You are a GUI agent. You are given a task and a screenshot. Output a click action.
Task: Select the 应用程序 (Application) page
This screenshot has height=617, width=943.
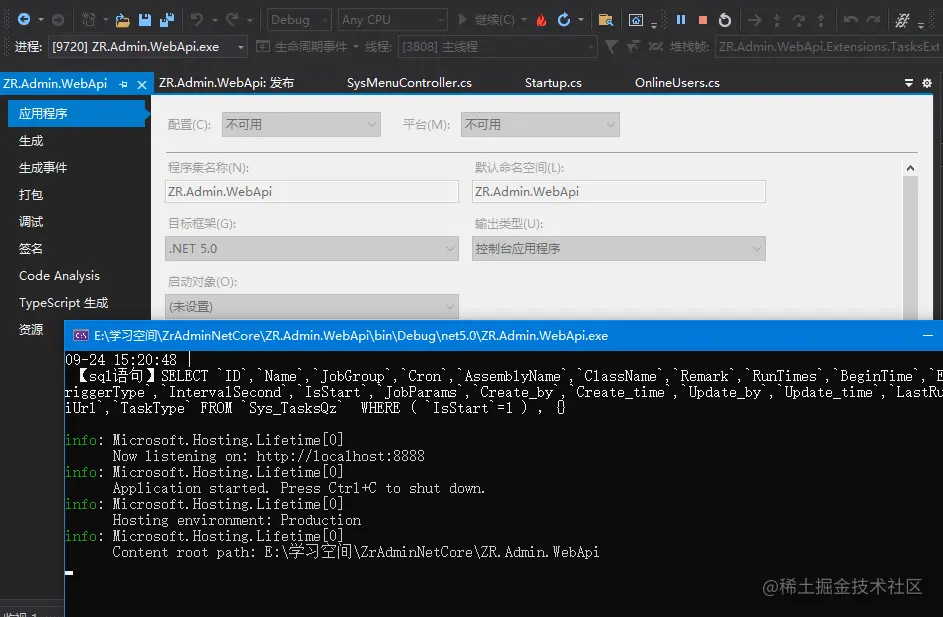pos(77,113)
